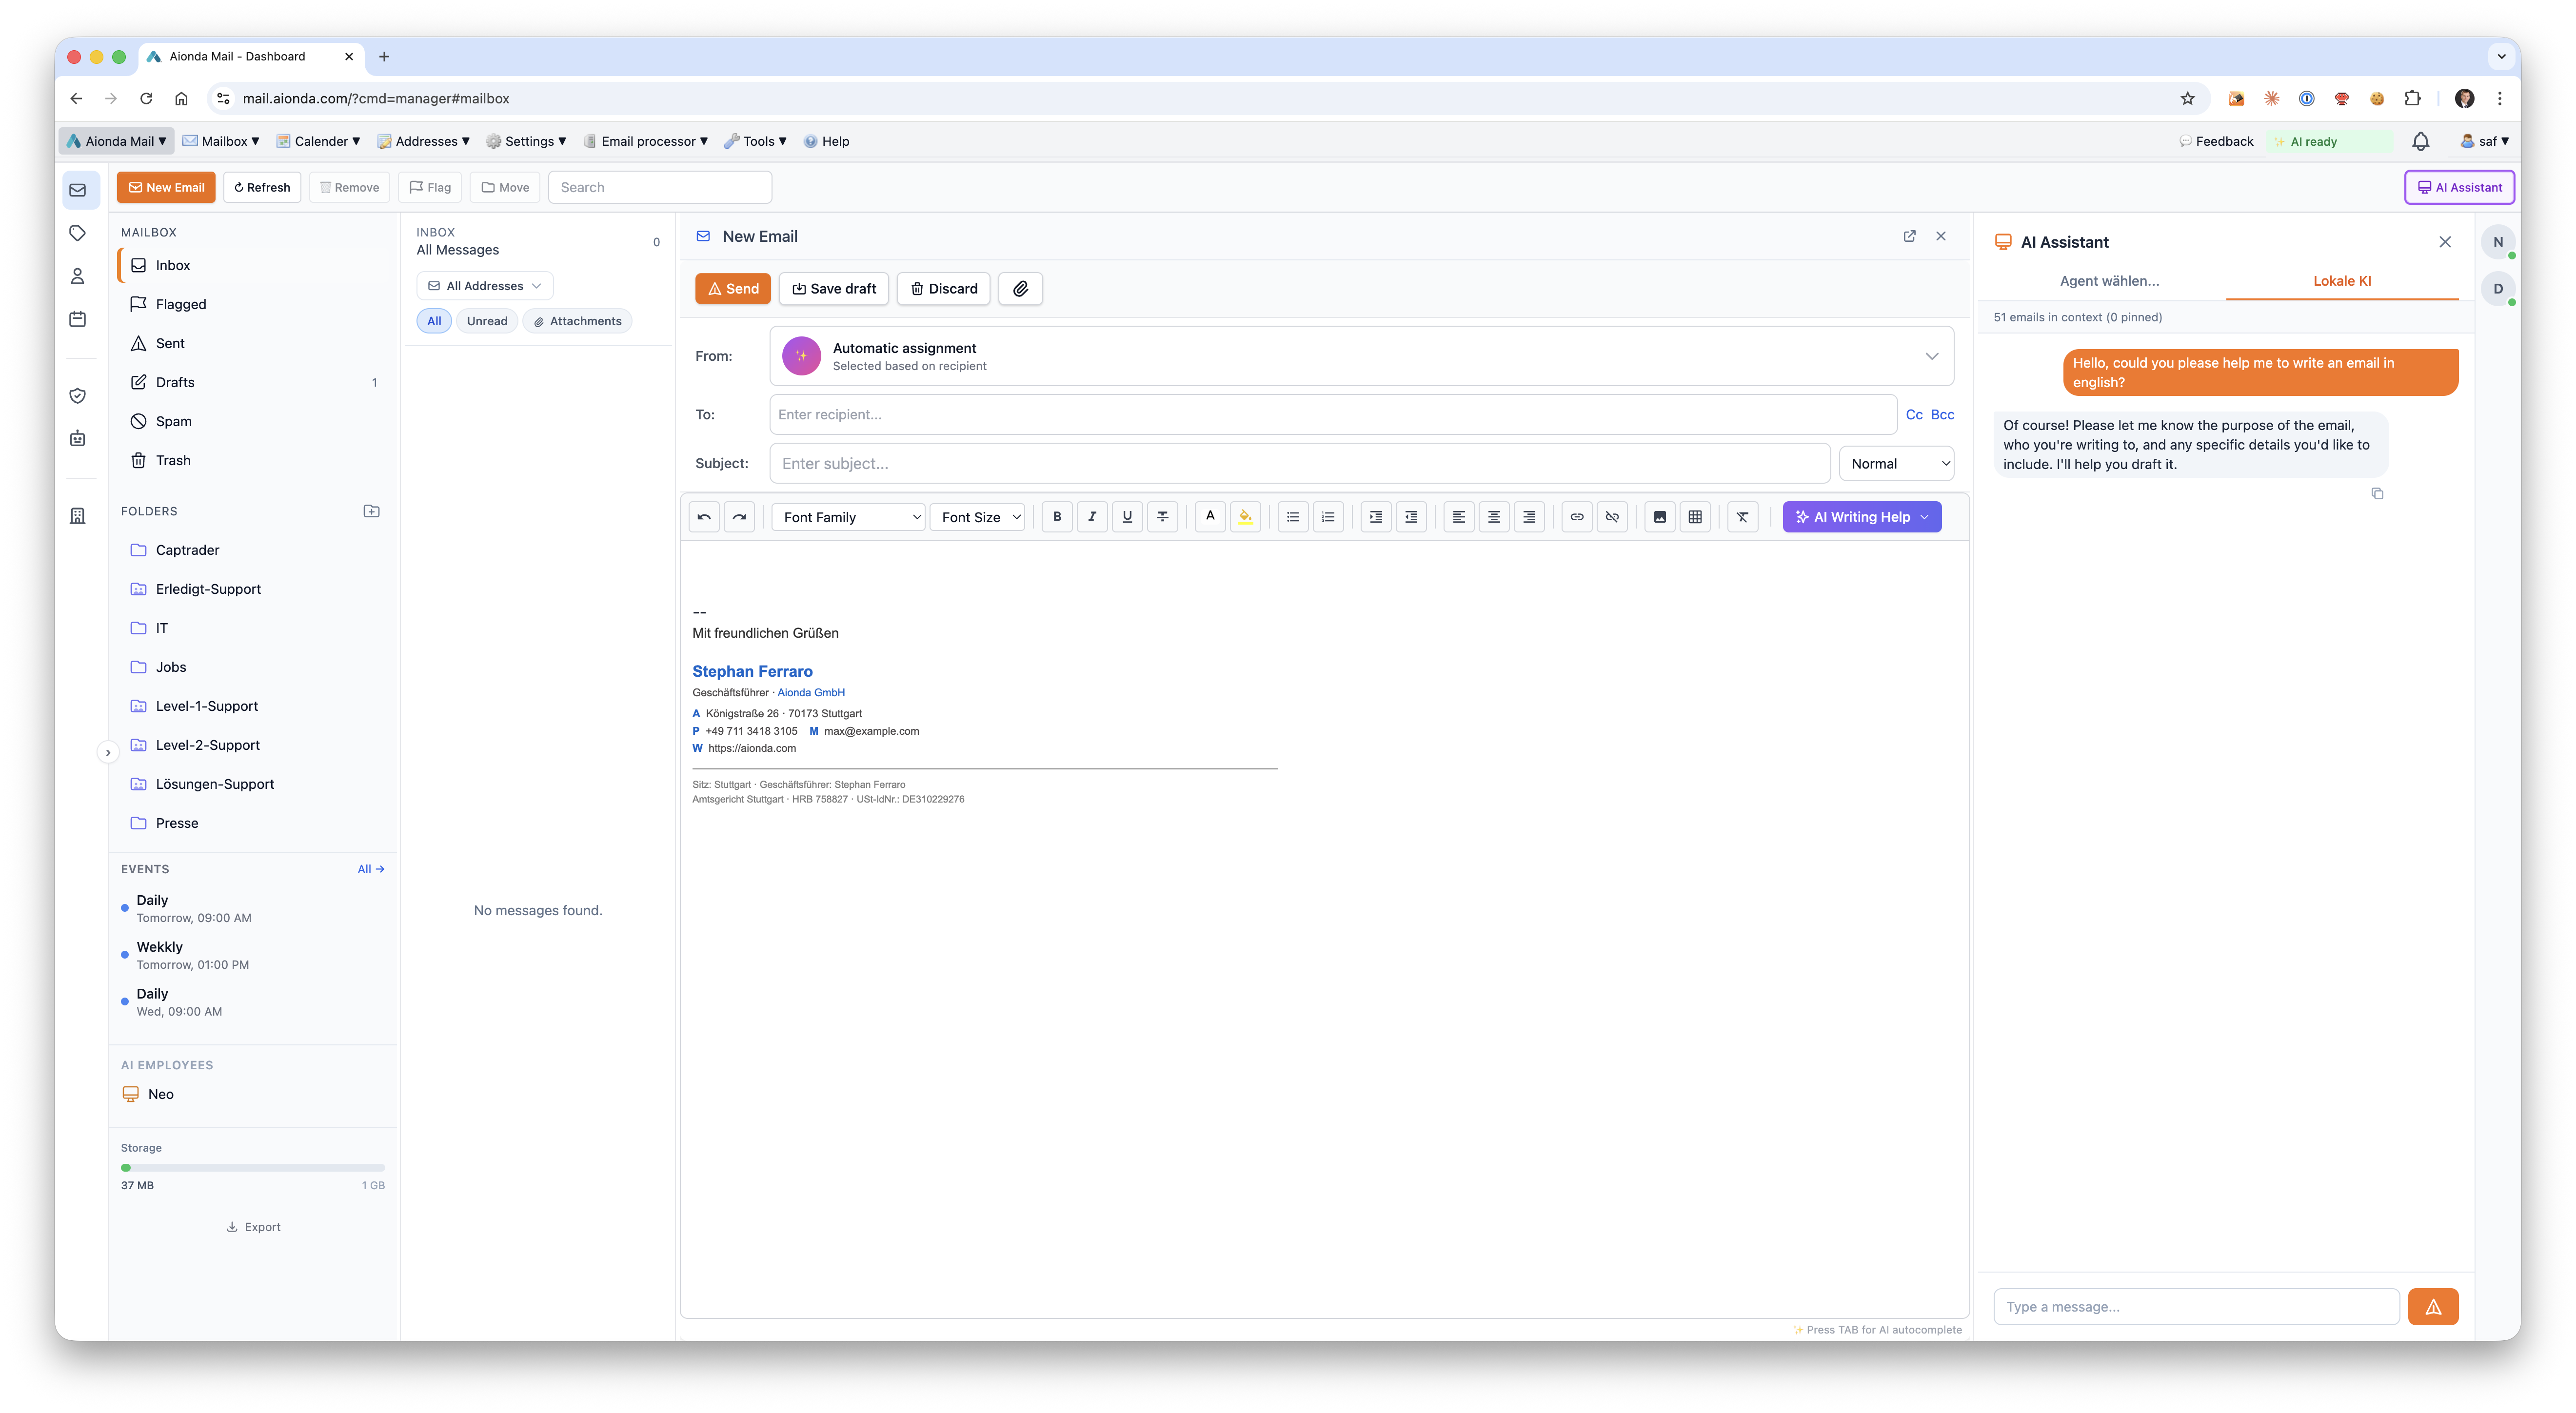Viewport: 2576px width, 1413px height.
Task: Insert a table into the email
Action: click(x=1695, y=517)
